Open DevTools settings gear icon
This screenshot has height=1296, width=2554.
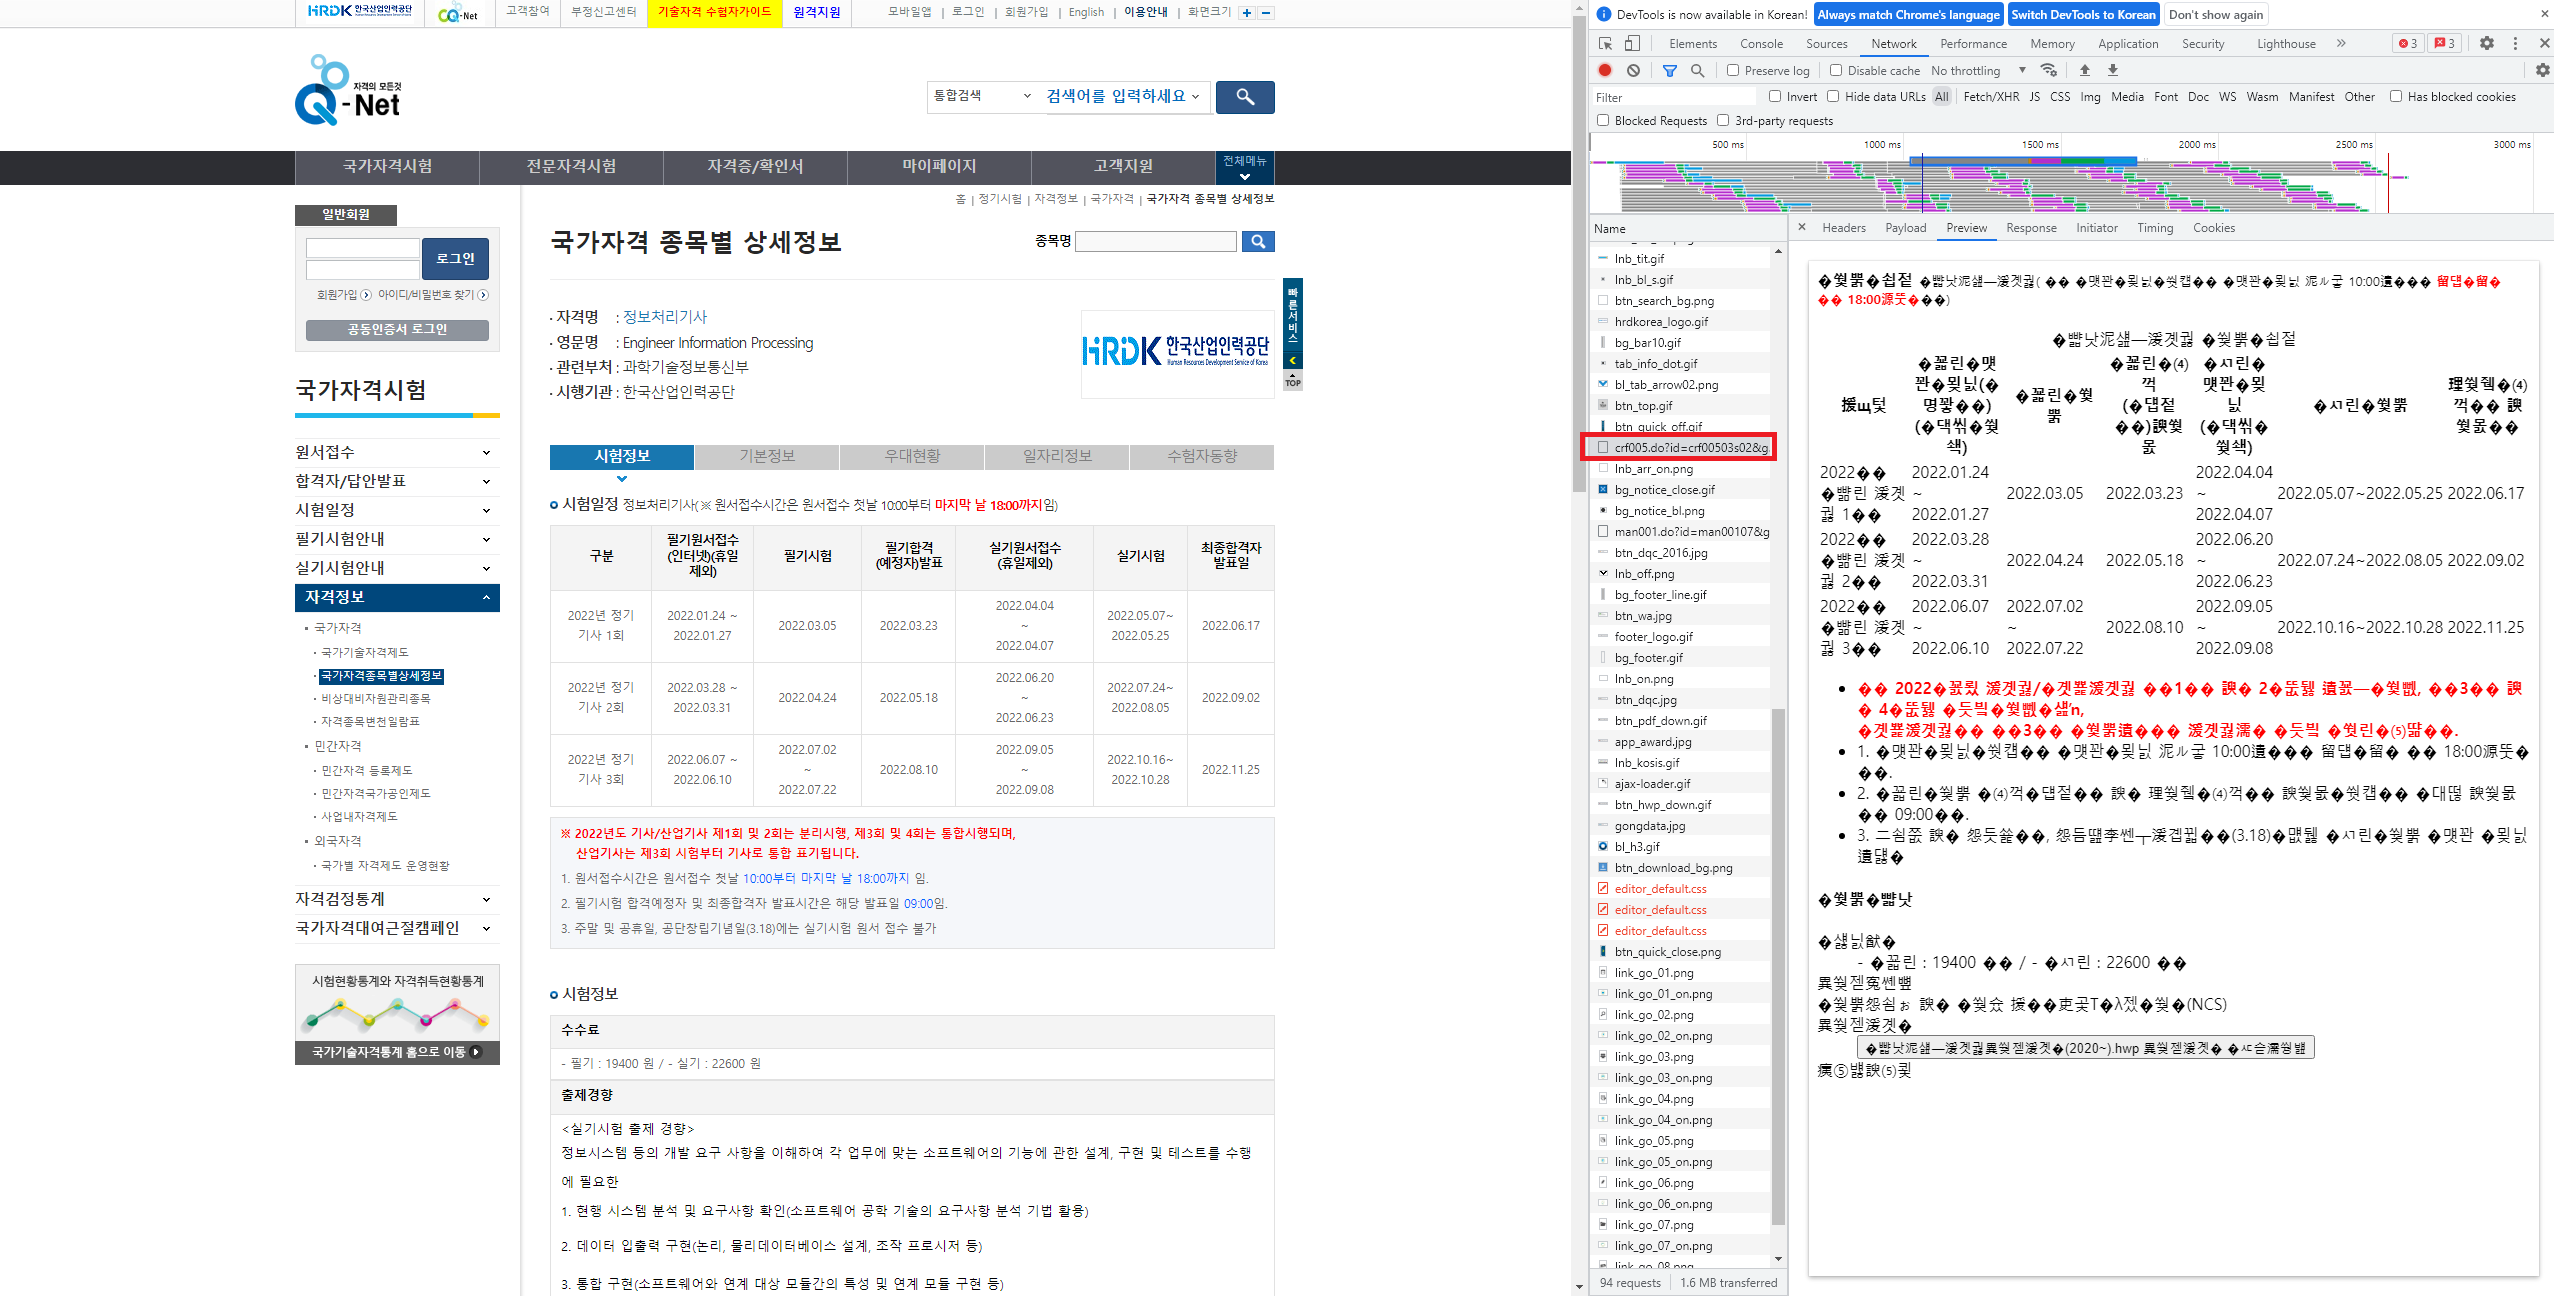(2487, 43)
